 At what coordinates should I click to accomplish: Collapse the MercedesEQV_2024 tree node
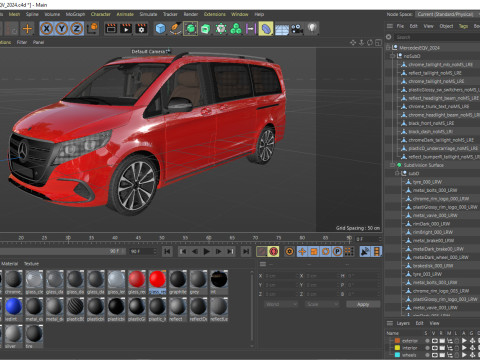388,48
